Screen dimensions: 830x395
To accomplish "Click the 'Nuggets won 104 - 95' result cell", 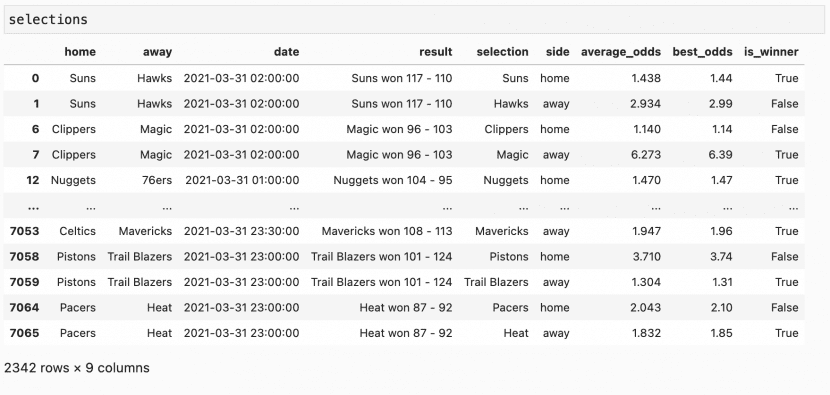I will pyautogui.click(x=393, y=180).
